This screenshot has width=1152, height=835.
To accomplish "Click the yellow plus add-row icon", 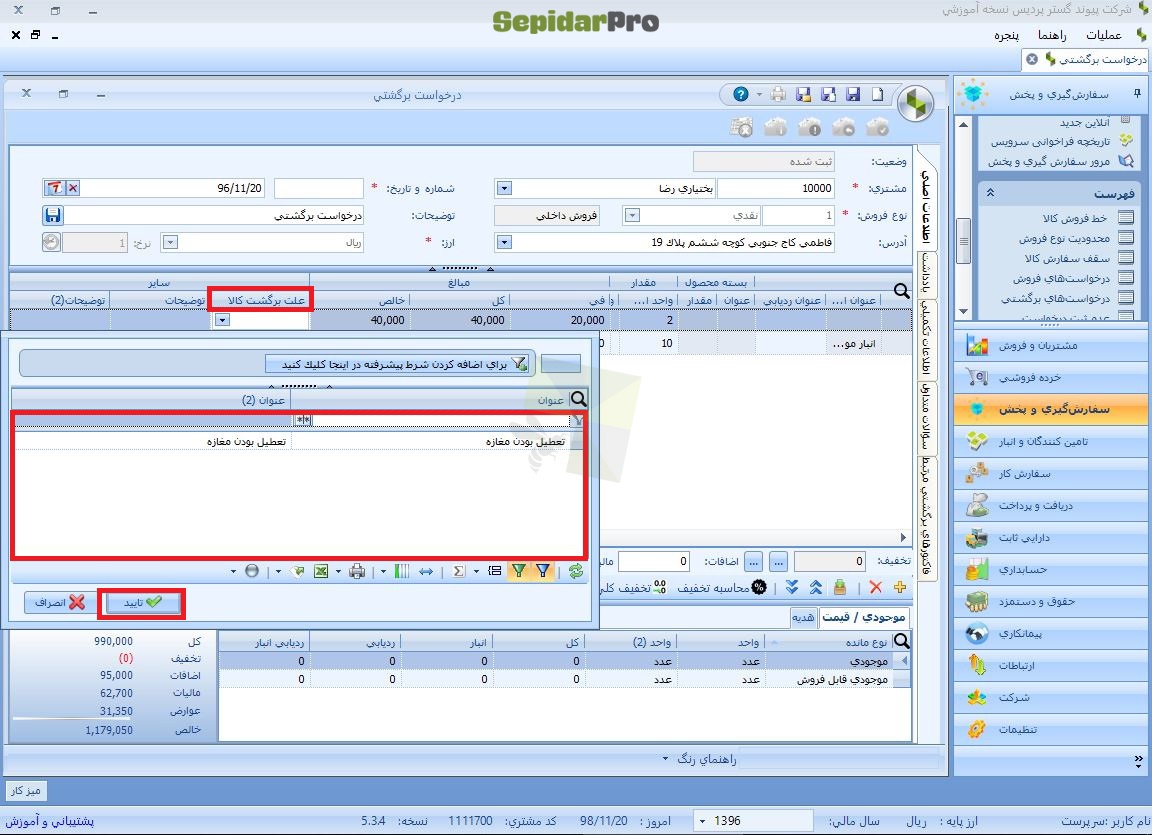I will (899, 587).
